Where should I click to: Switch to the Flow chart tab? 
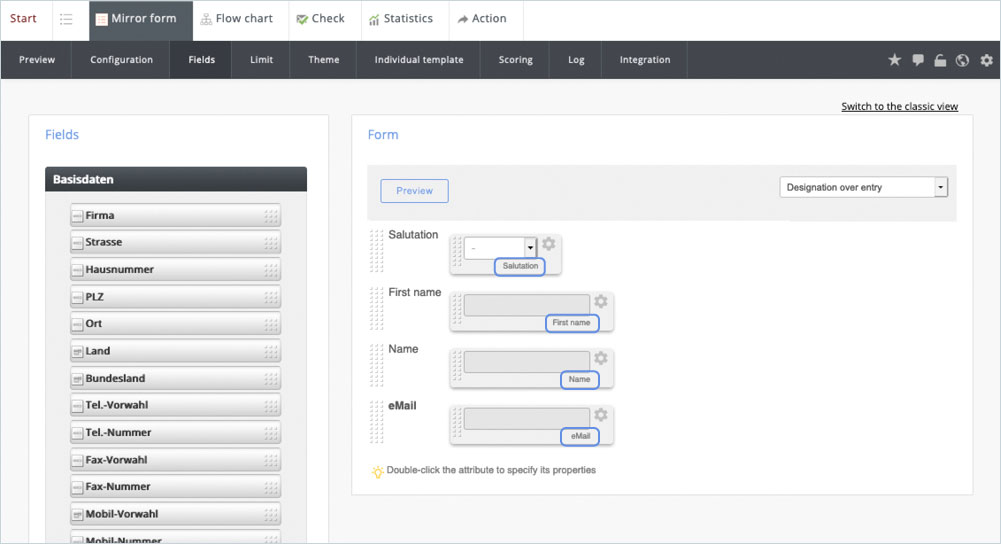(x=237, y=19)
